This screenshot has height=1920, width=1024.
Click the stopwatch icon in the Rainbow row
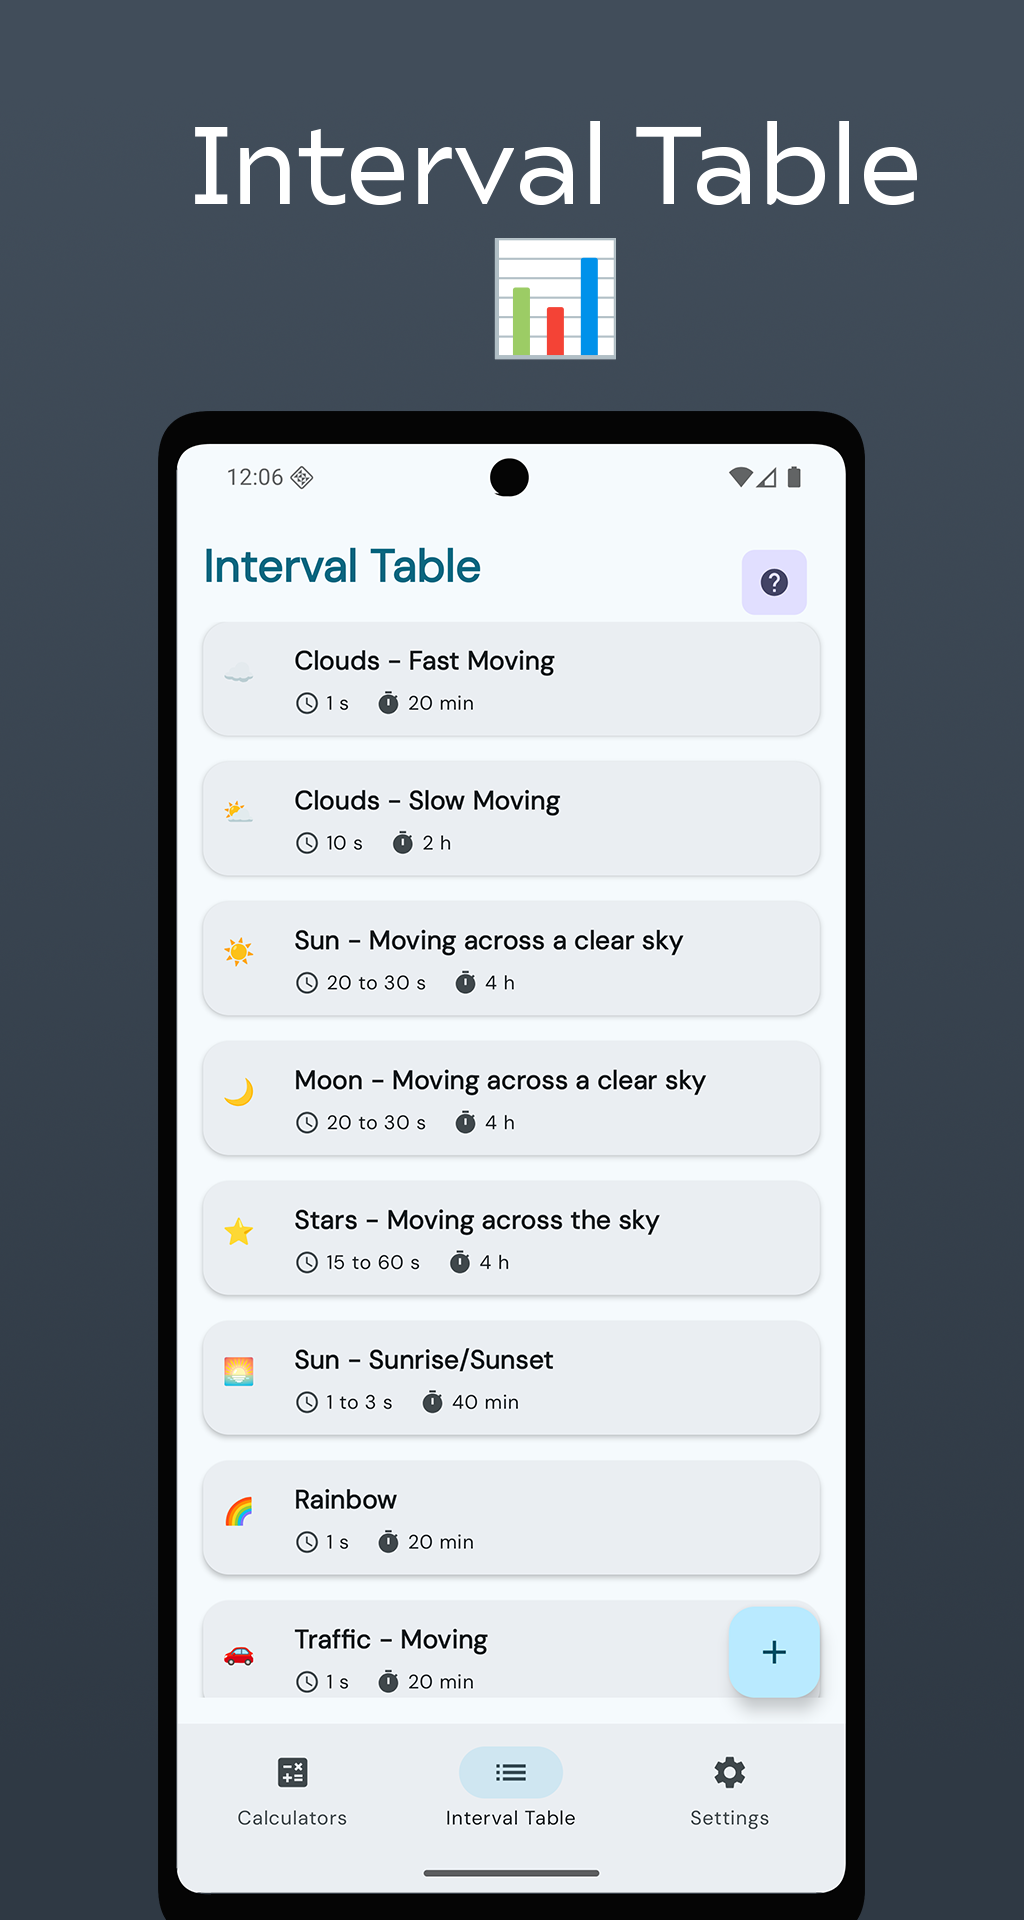[388, 1542]
